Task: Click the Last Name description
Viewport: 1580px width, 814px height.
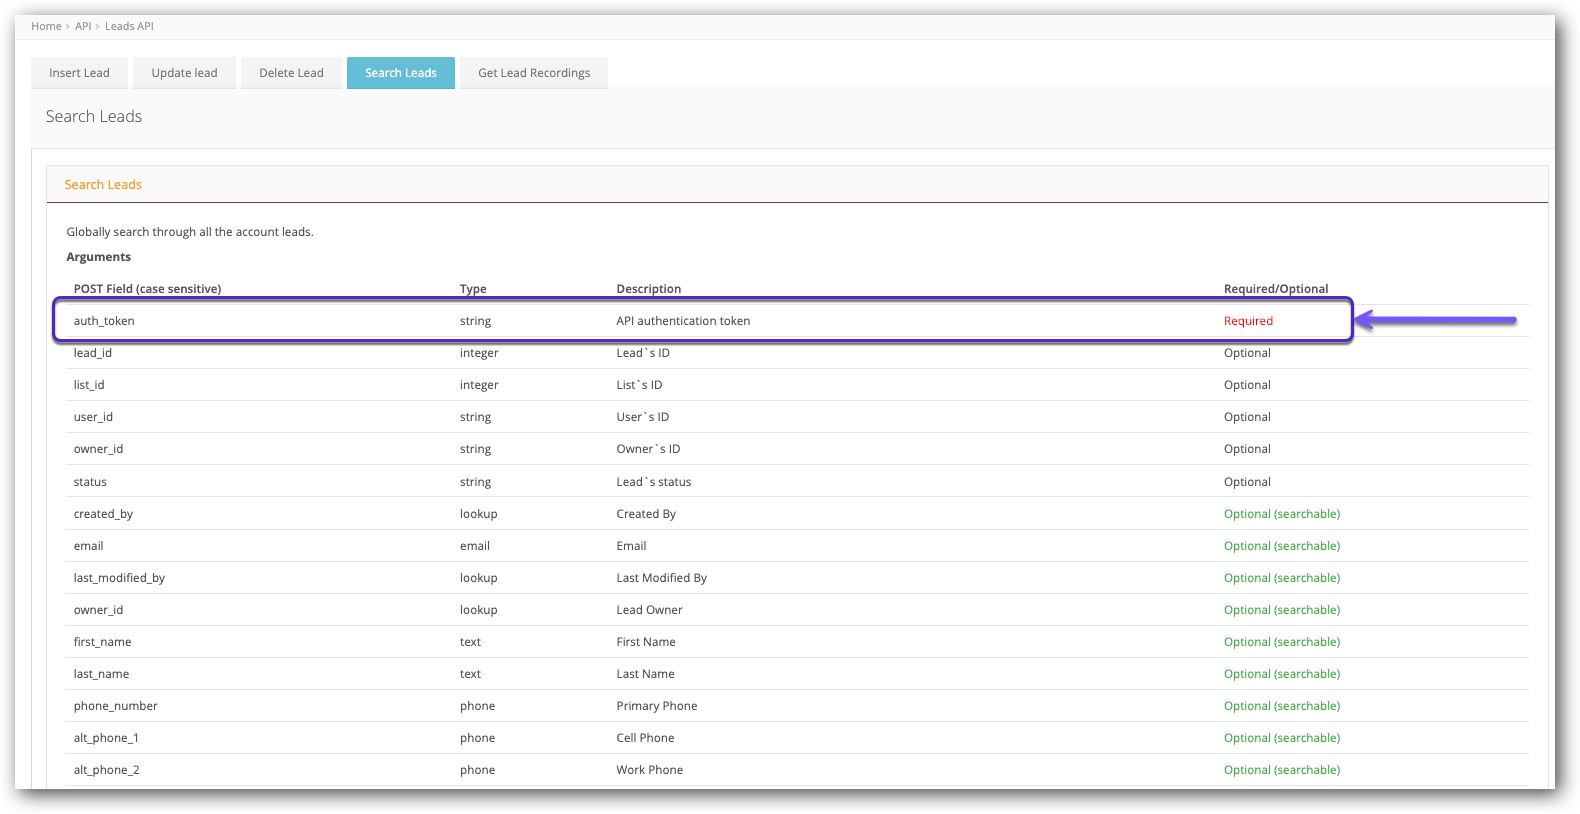Action: pyautogui.click(x=645, y=674)
